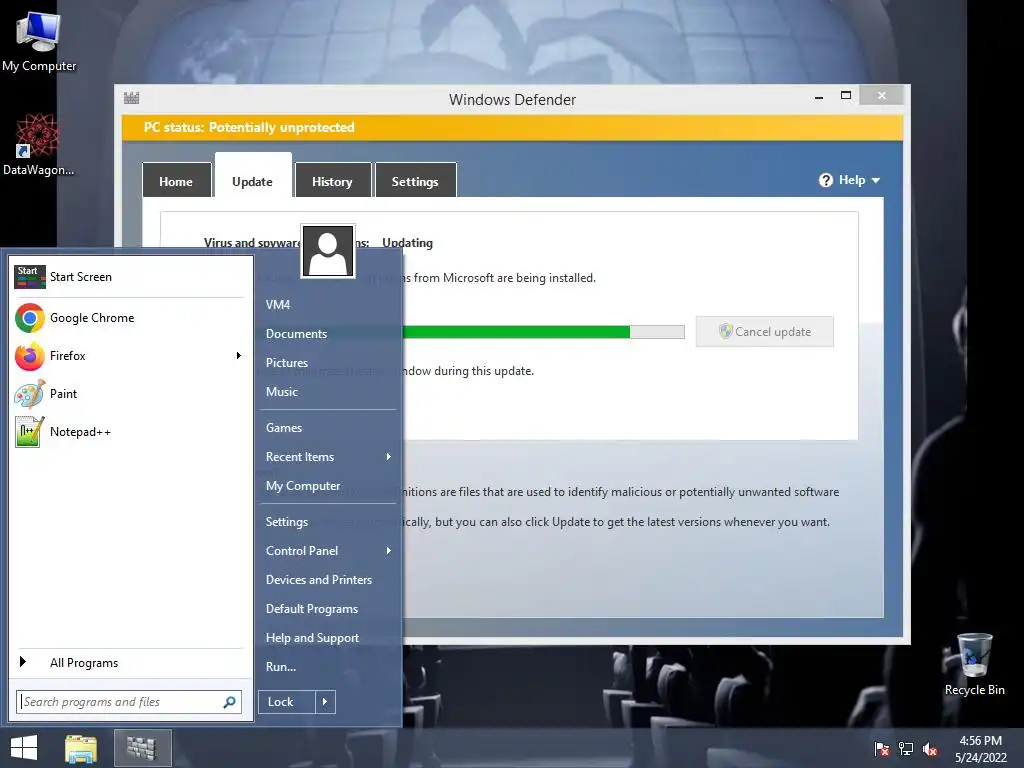Open Documents from Start menu
Viewport: 1024px width, 768px height.
[328, 334]
